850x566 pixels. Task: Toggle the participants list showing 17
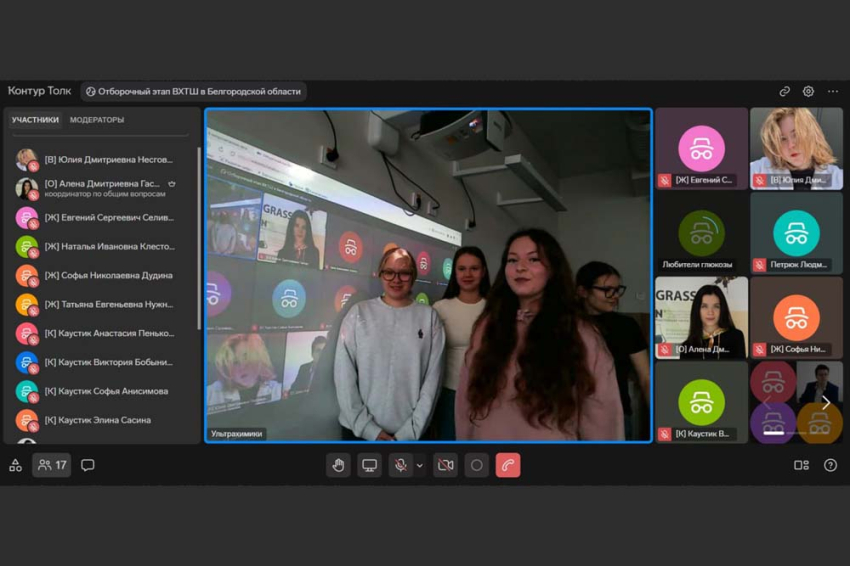point(52,465)
